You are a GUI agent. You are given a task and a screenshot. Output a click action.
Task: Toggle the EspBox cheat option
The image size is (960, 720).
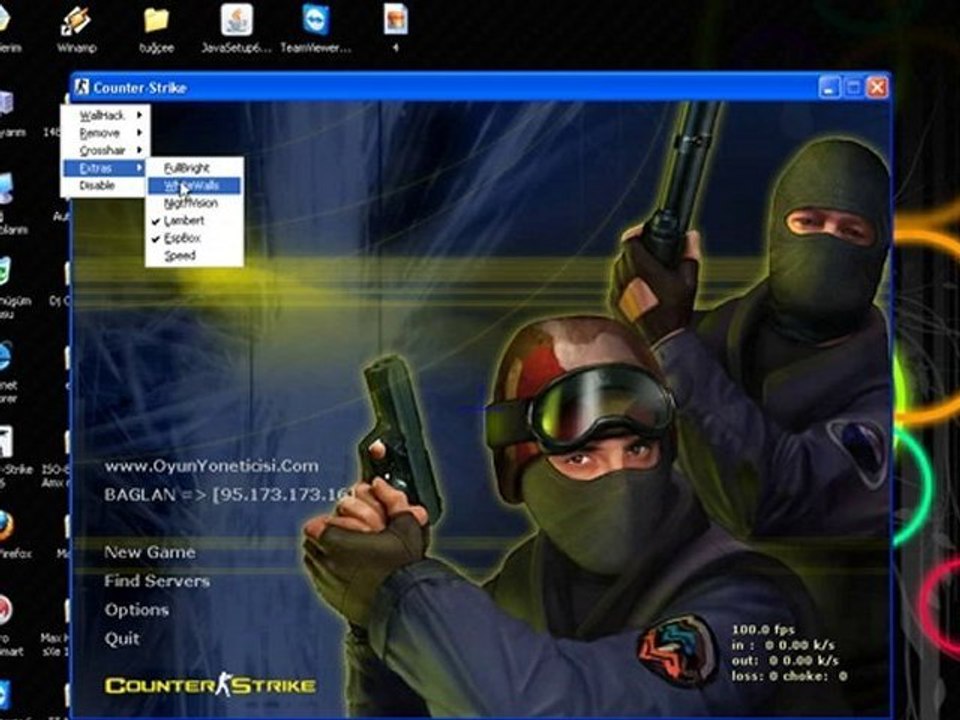coord(195,238)
